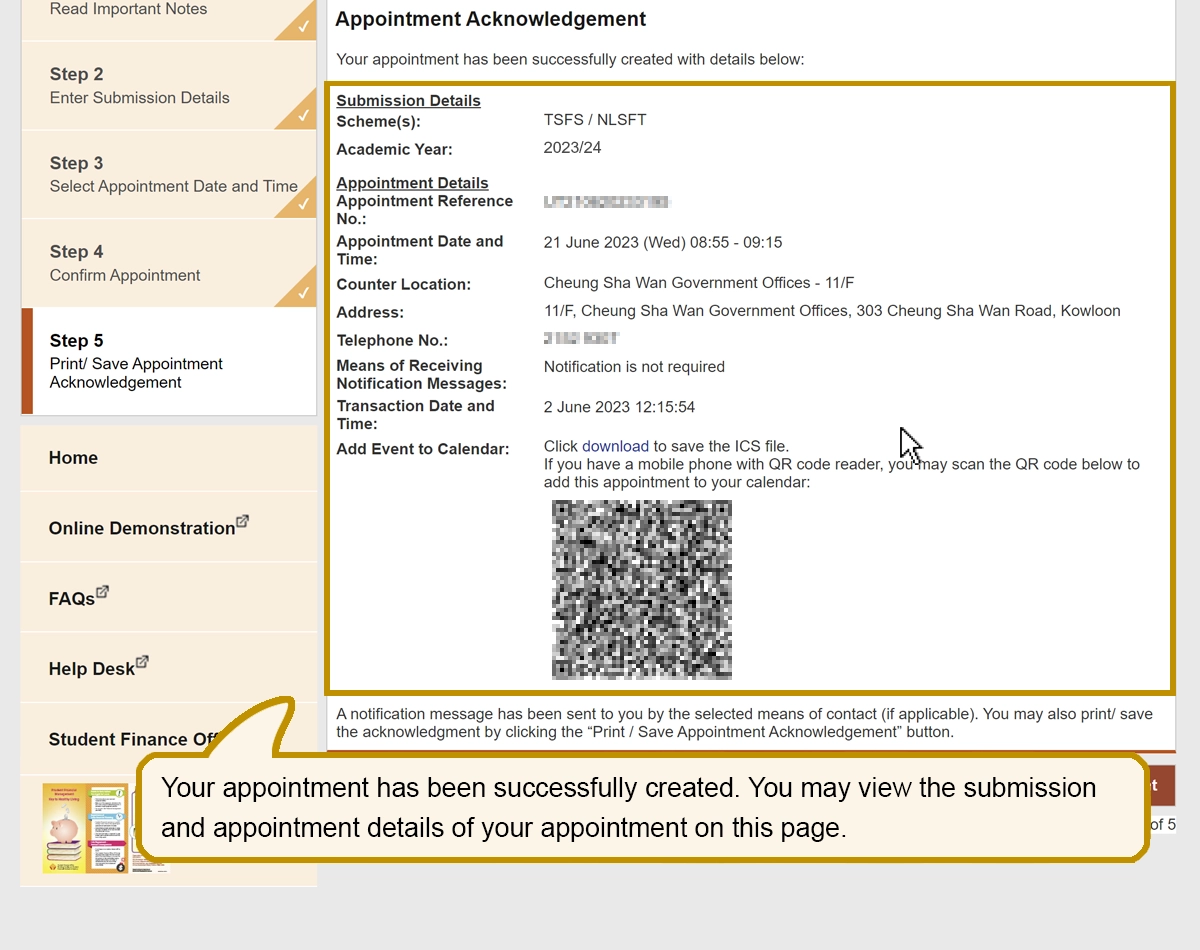The width and height of the screenshot is (1200, 950).
Task: Click the address ending Cheung Sha Wan Road, Kowloon
Action: click(x=832, y=311)
